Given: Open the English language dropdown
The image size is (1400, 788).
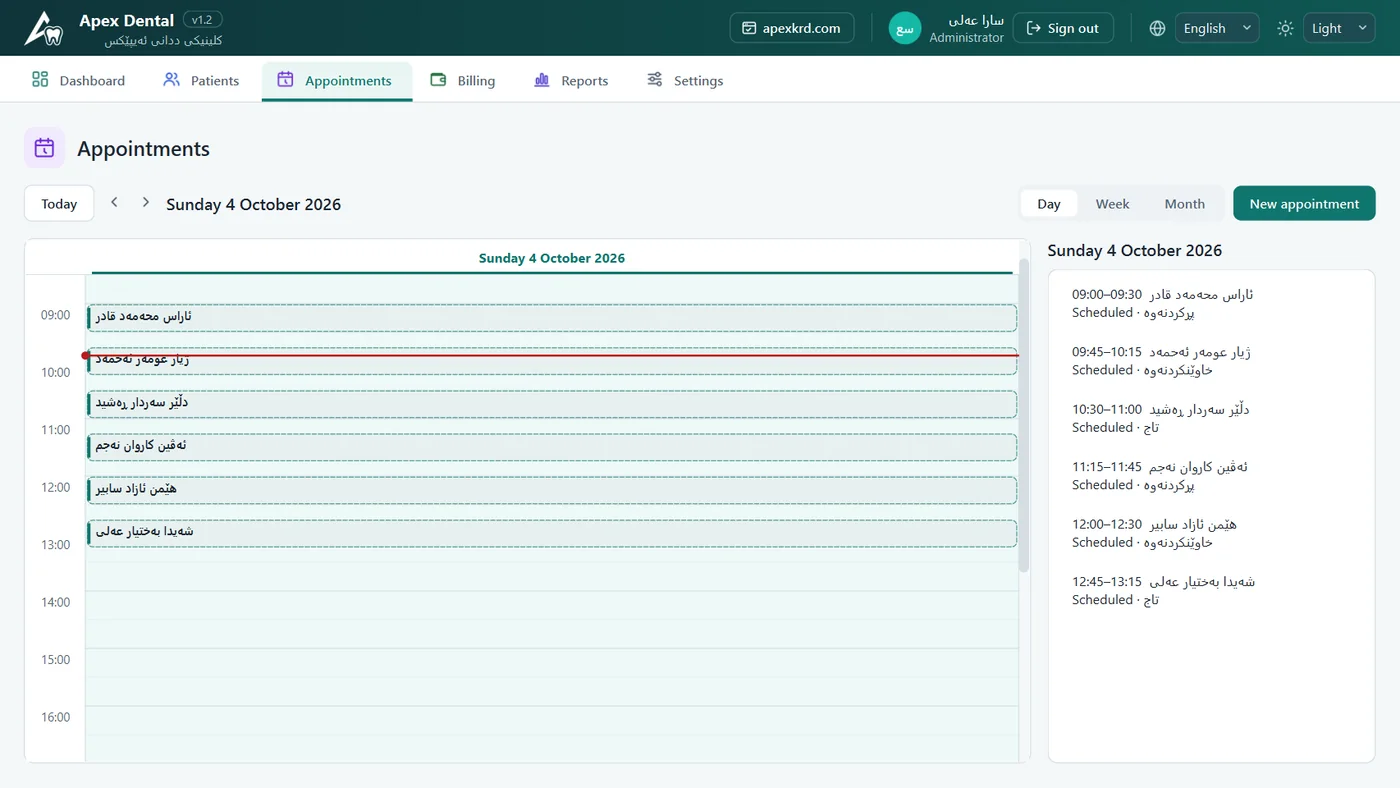Looking at the screenshot, I should click(x=1217, y=28).
